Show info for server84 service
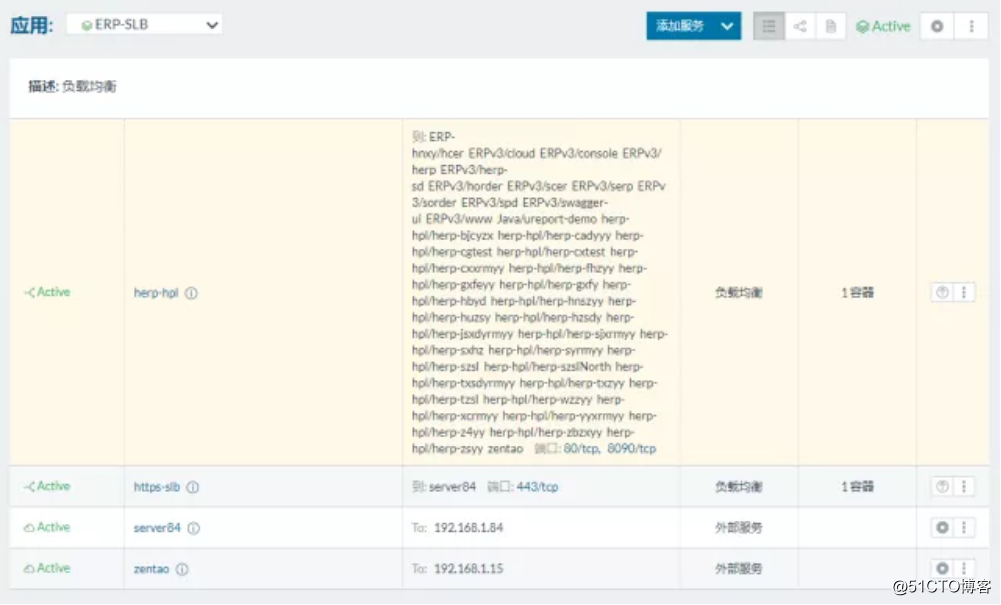 click(x=194, y=528)
